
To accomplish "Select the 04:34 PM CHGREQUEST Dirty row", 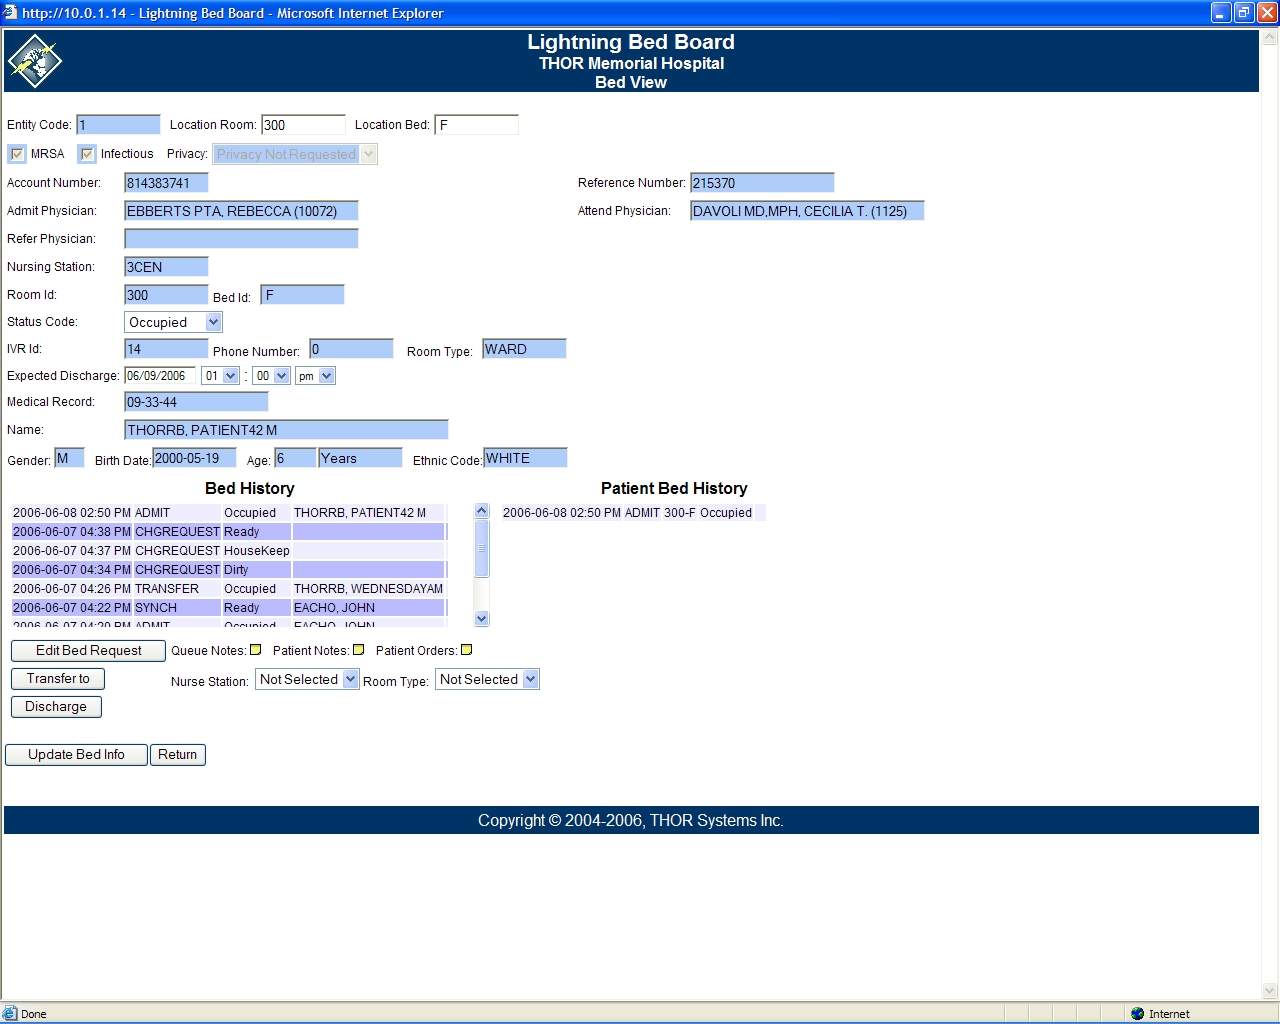I will tap(228, 570).
